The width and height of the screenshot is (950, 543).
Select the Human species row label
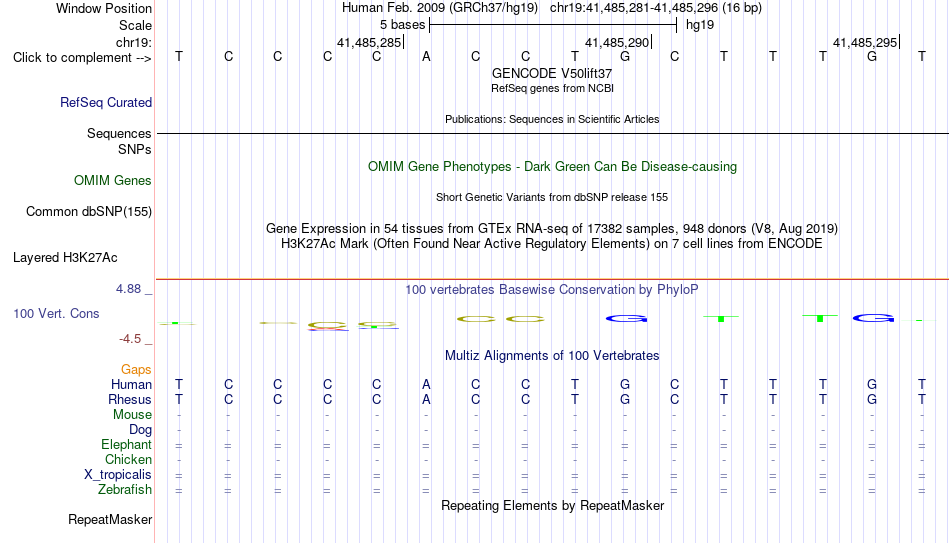[131, 384]
